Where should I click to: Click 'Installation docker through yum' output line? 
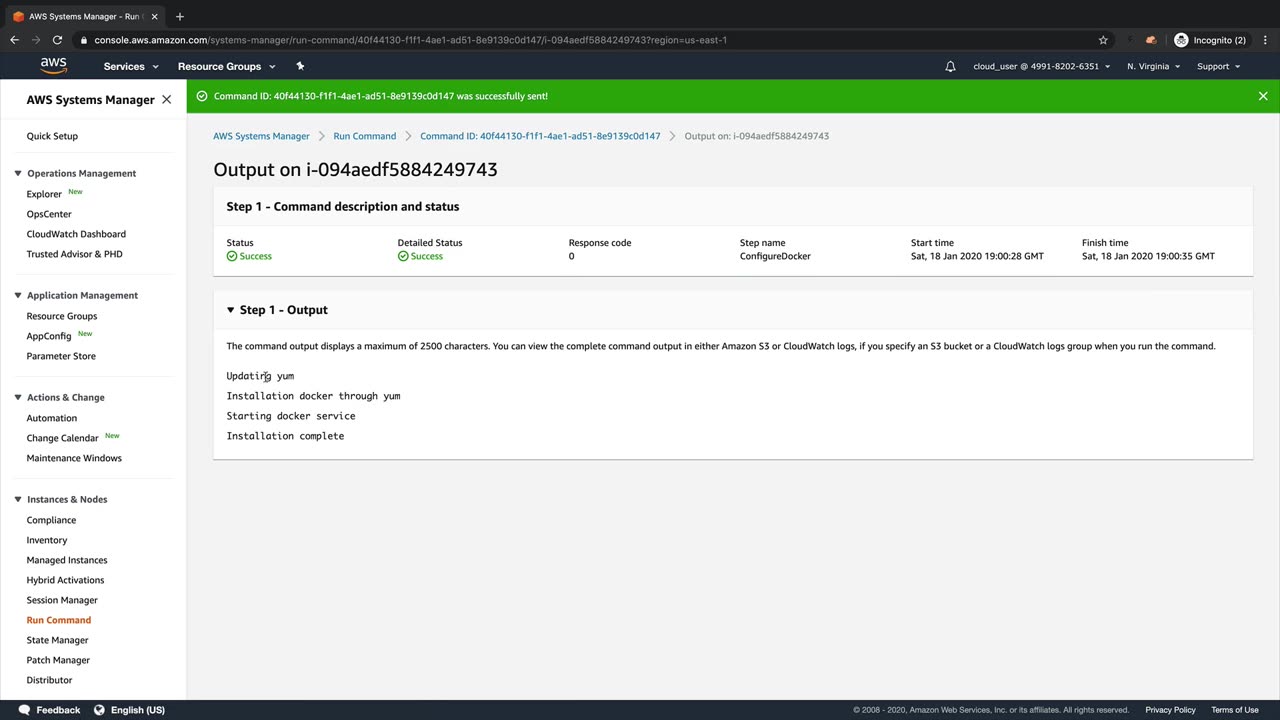point(313,396)
